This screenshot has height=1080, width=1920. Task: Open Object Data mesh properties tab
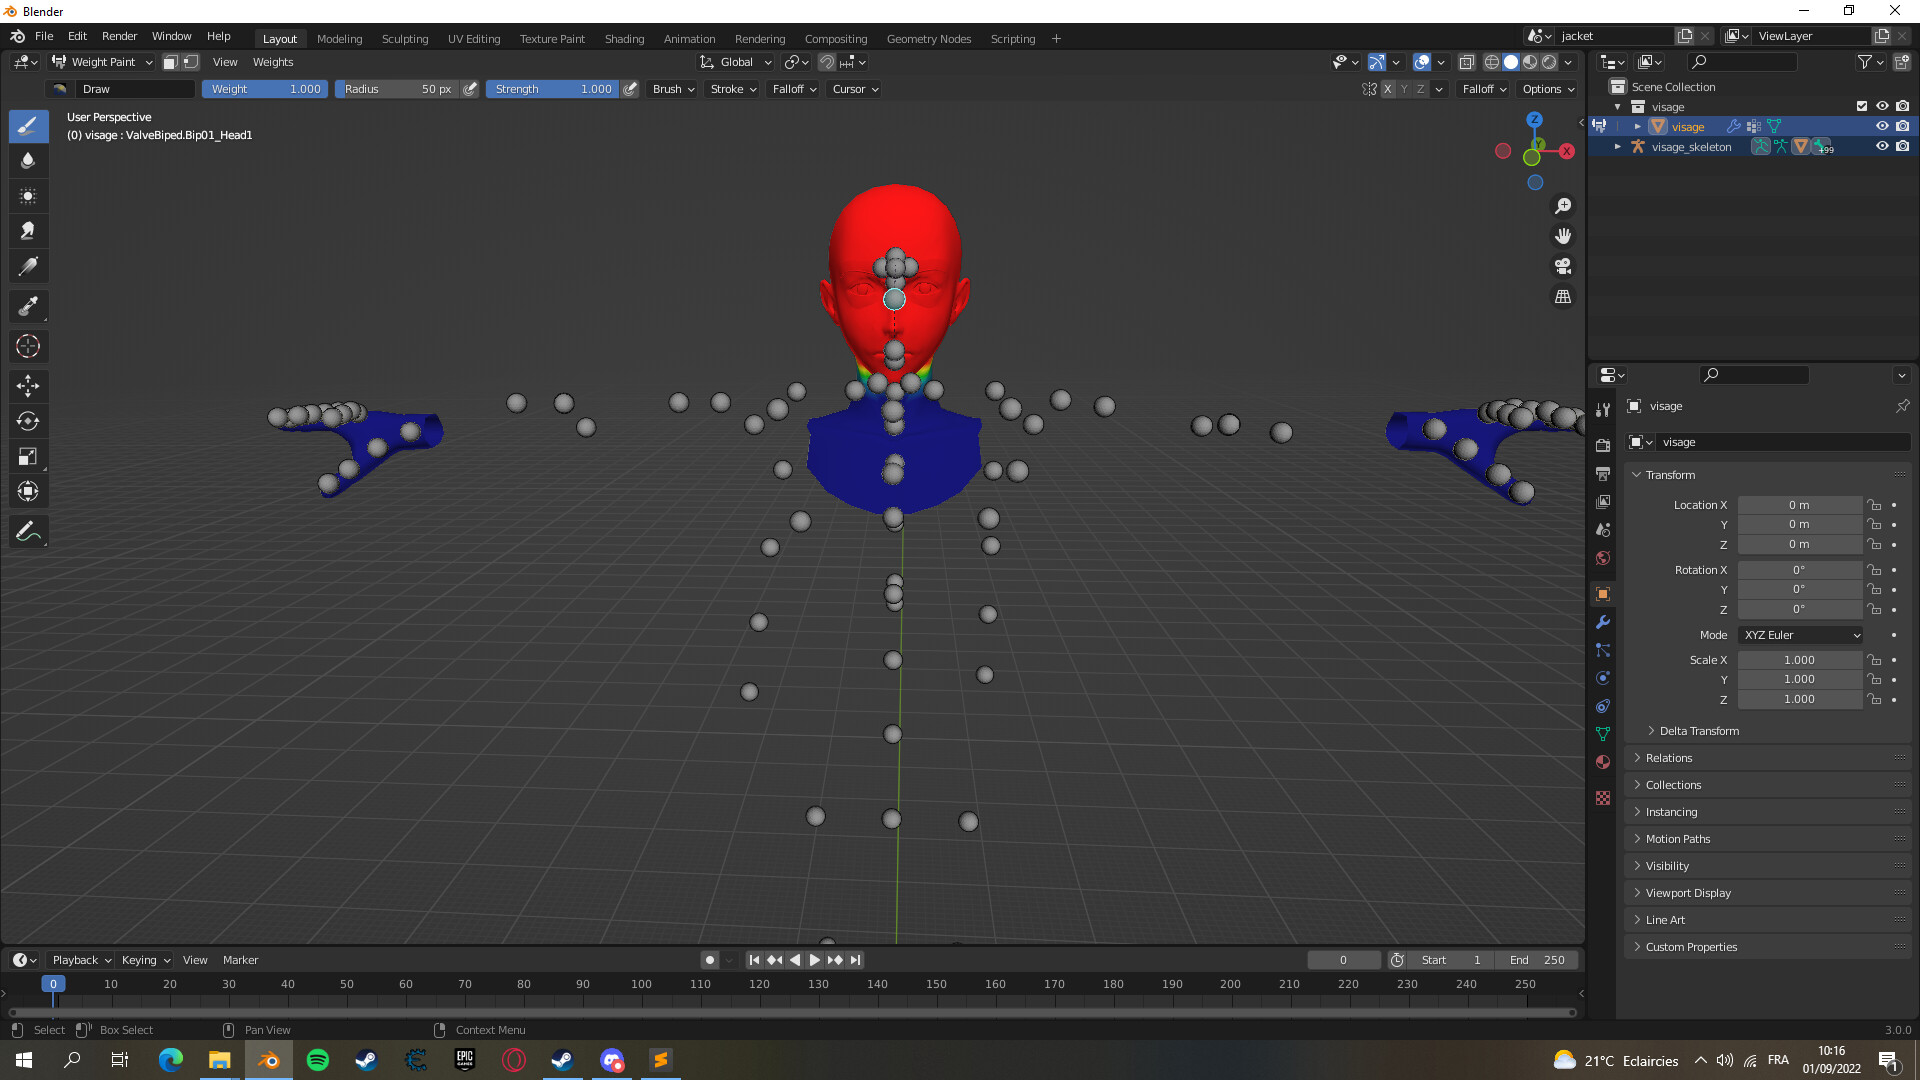point(1603,734)
